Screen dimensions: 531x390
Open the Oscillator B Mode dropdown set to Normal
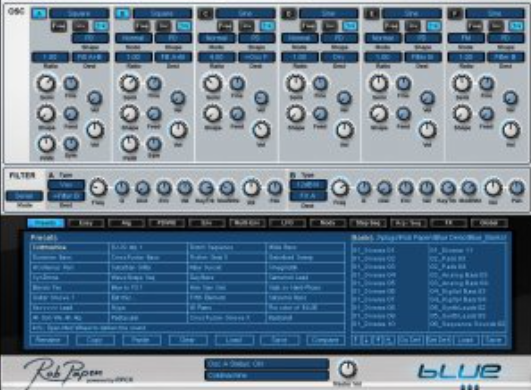133,38
